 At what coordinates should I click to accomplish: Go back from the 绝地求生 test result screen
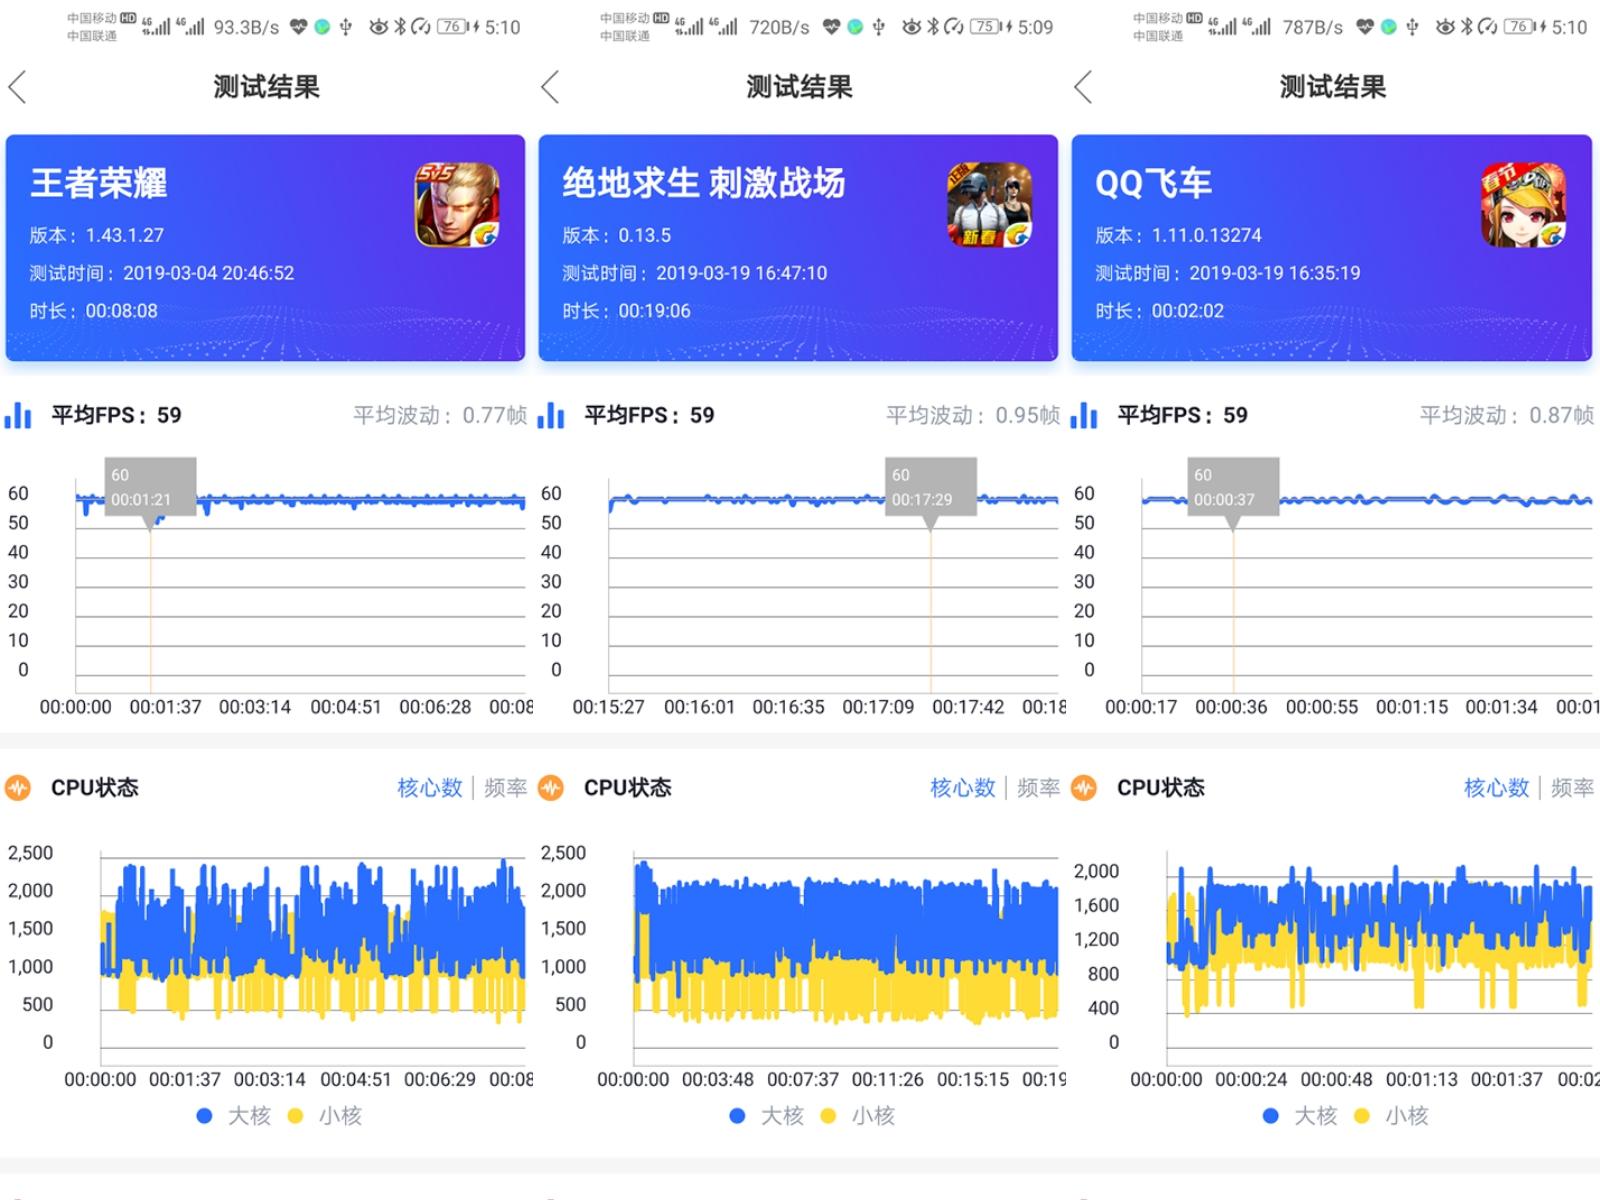(550, 88)
